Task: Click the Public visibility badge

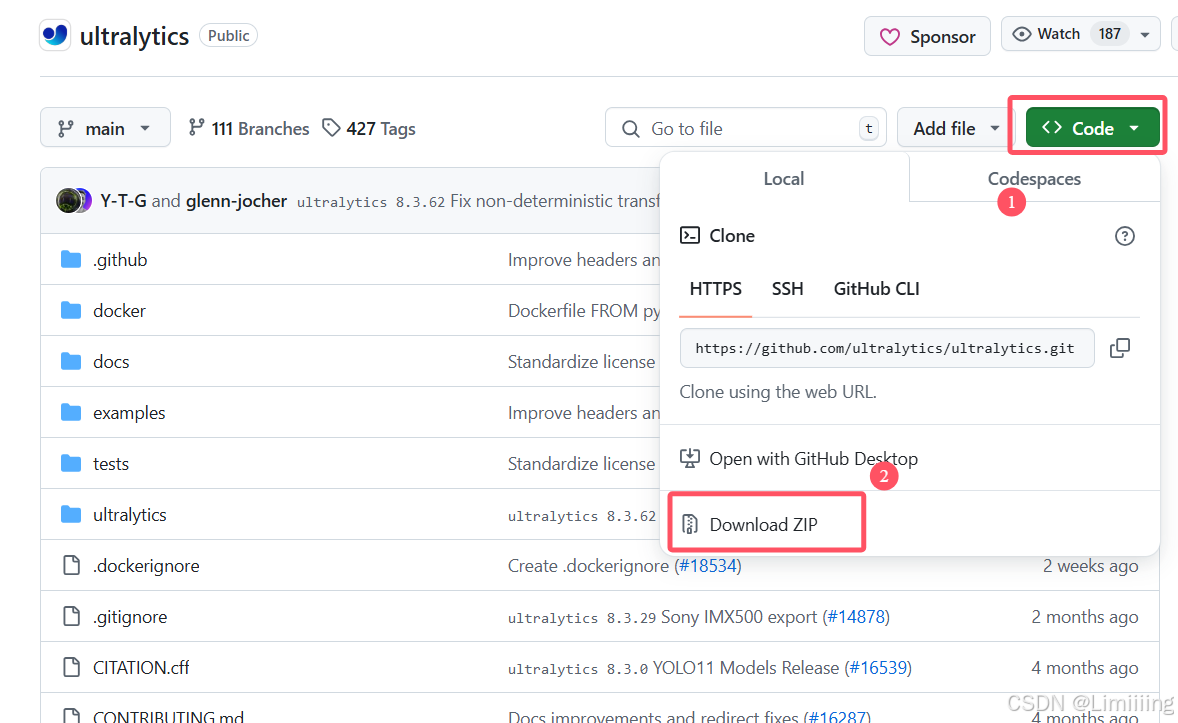Action: click(x=228, y=35)
